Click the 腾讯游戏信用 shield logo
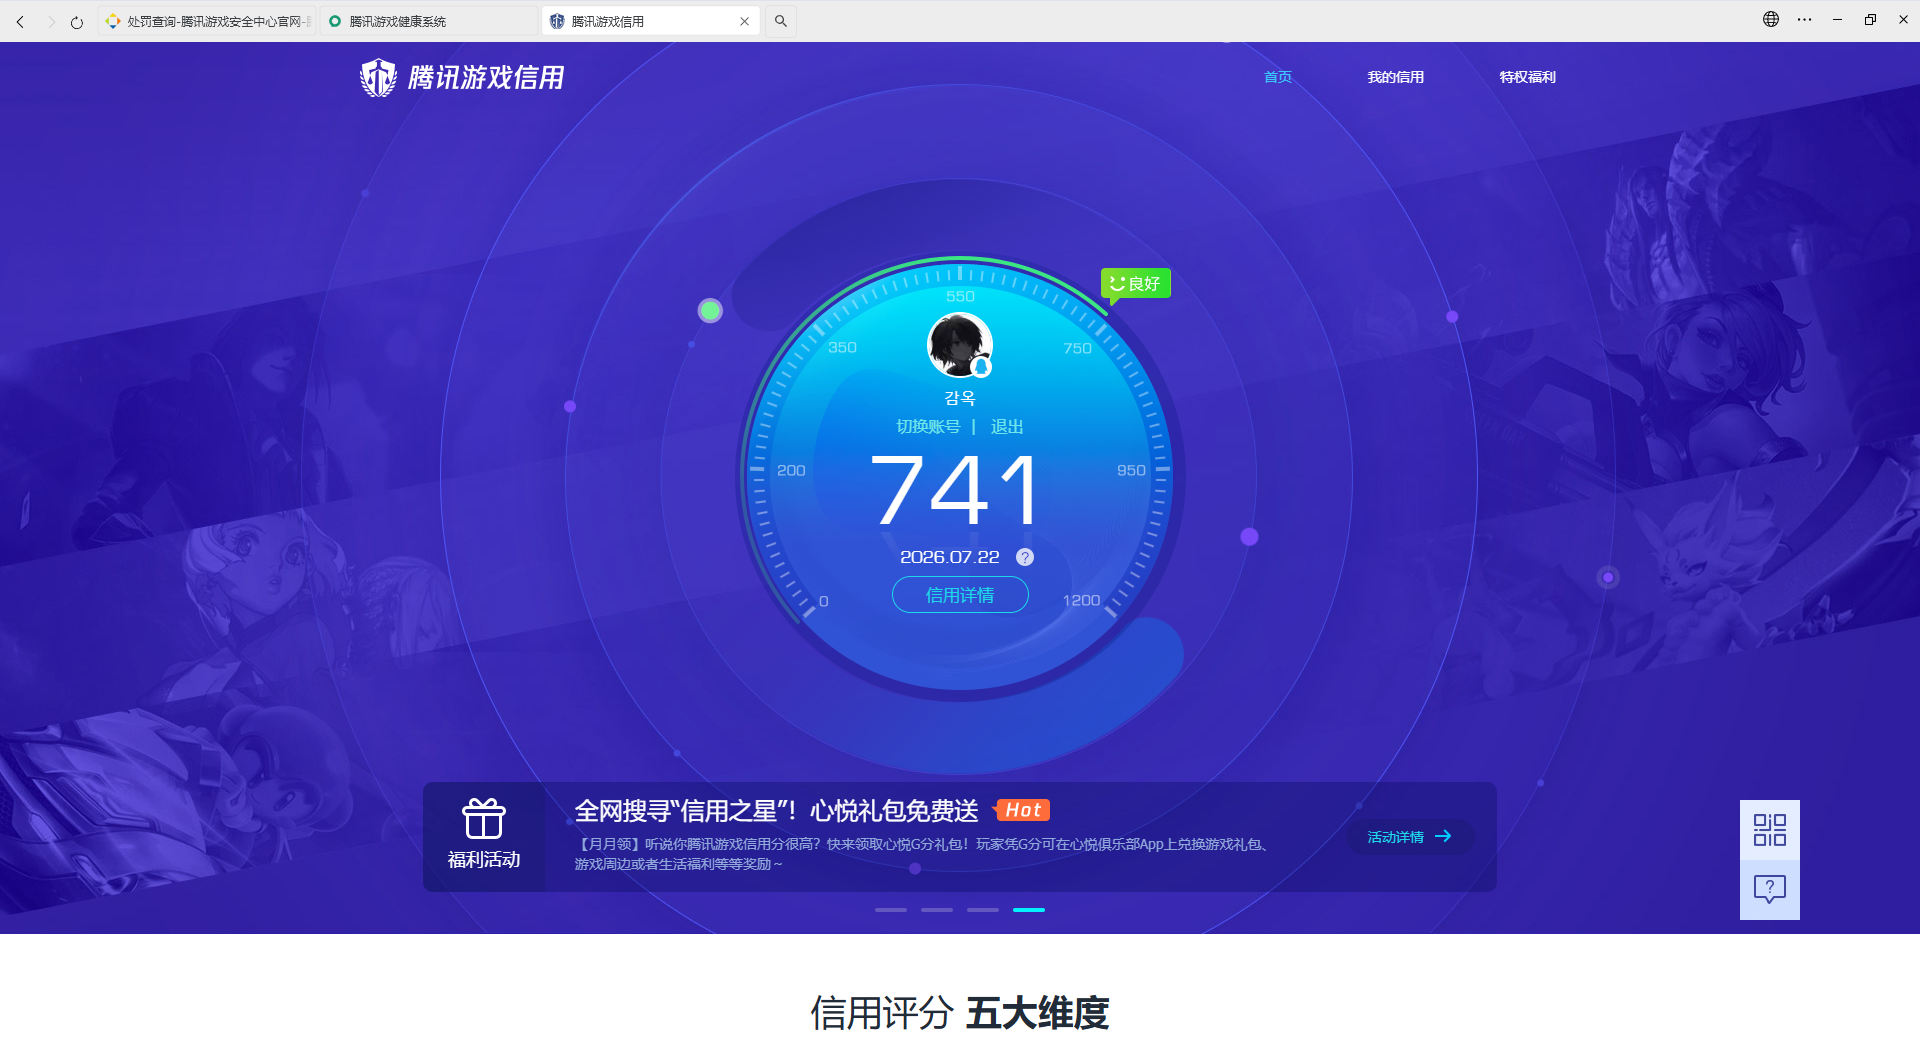Screen dimensions: 1920x1040 point(462,77)
